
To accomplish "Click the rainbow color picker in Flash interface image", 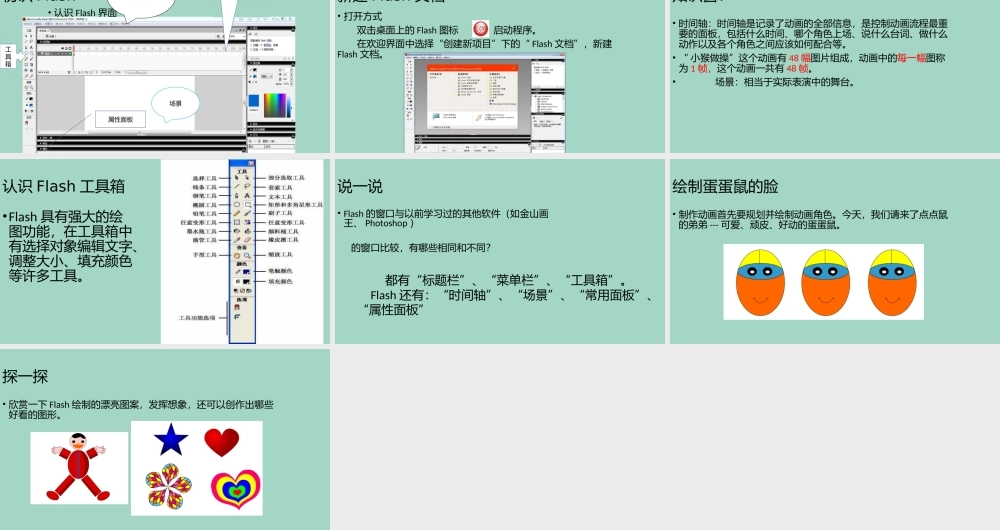I will [276, 105].
